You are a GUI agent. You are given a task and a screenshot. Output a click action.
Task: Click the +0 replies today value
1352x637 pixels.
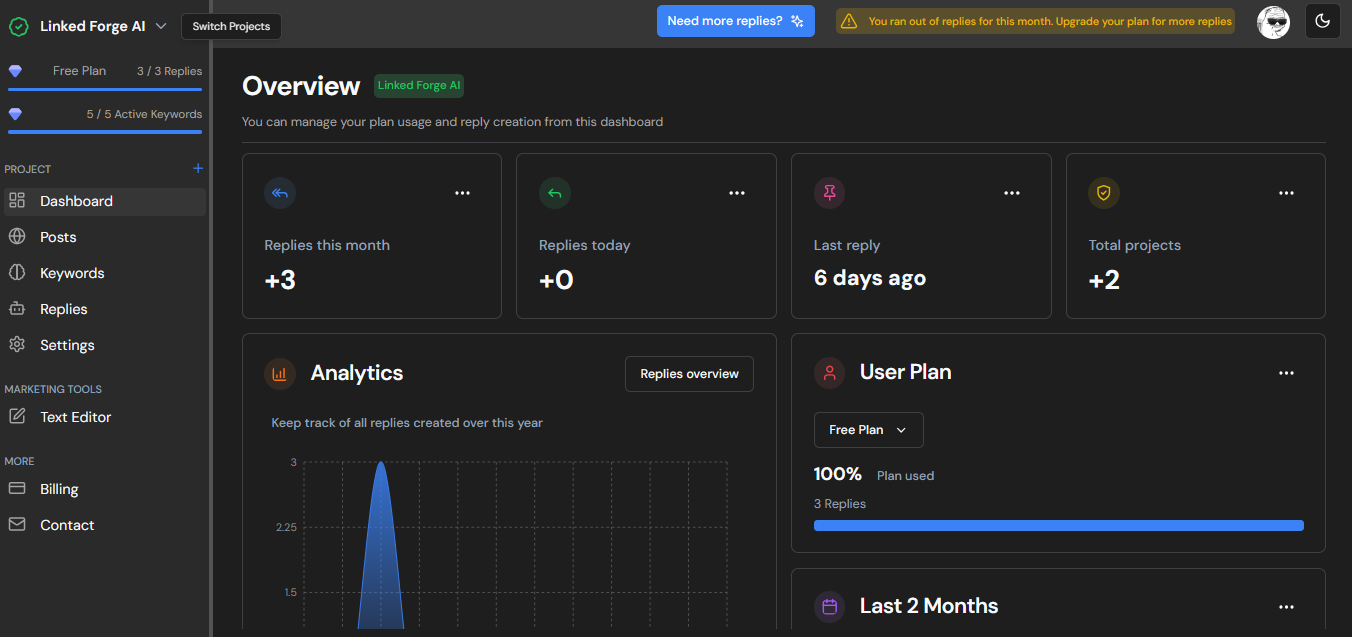(556, 280)
